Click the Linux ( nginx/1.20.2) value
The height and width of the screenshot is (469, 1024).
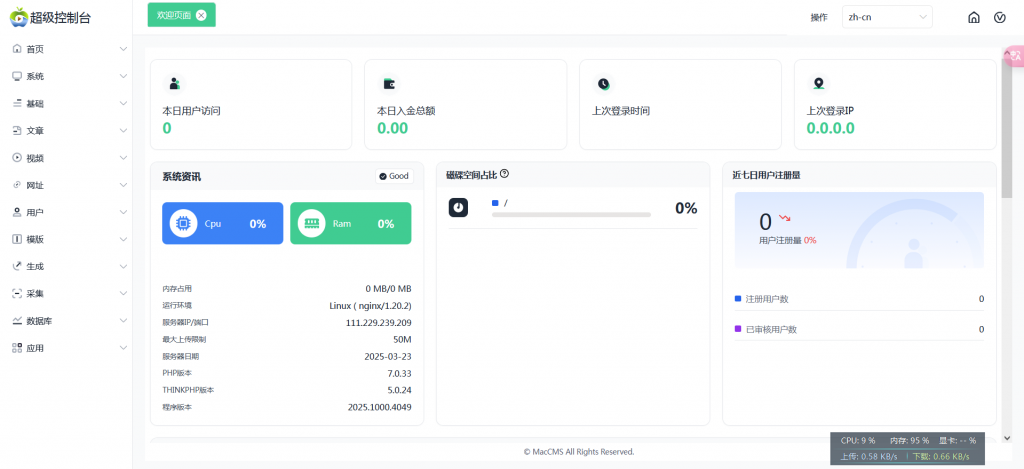(370, 306)
